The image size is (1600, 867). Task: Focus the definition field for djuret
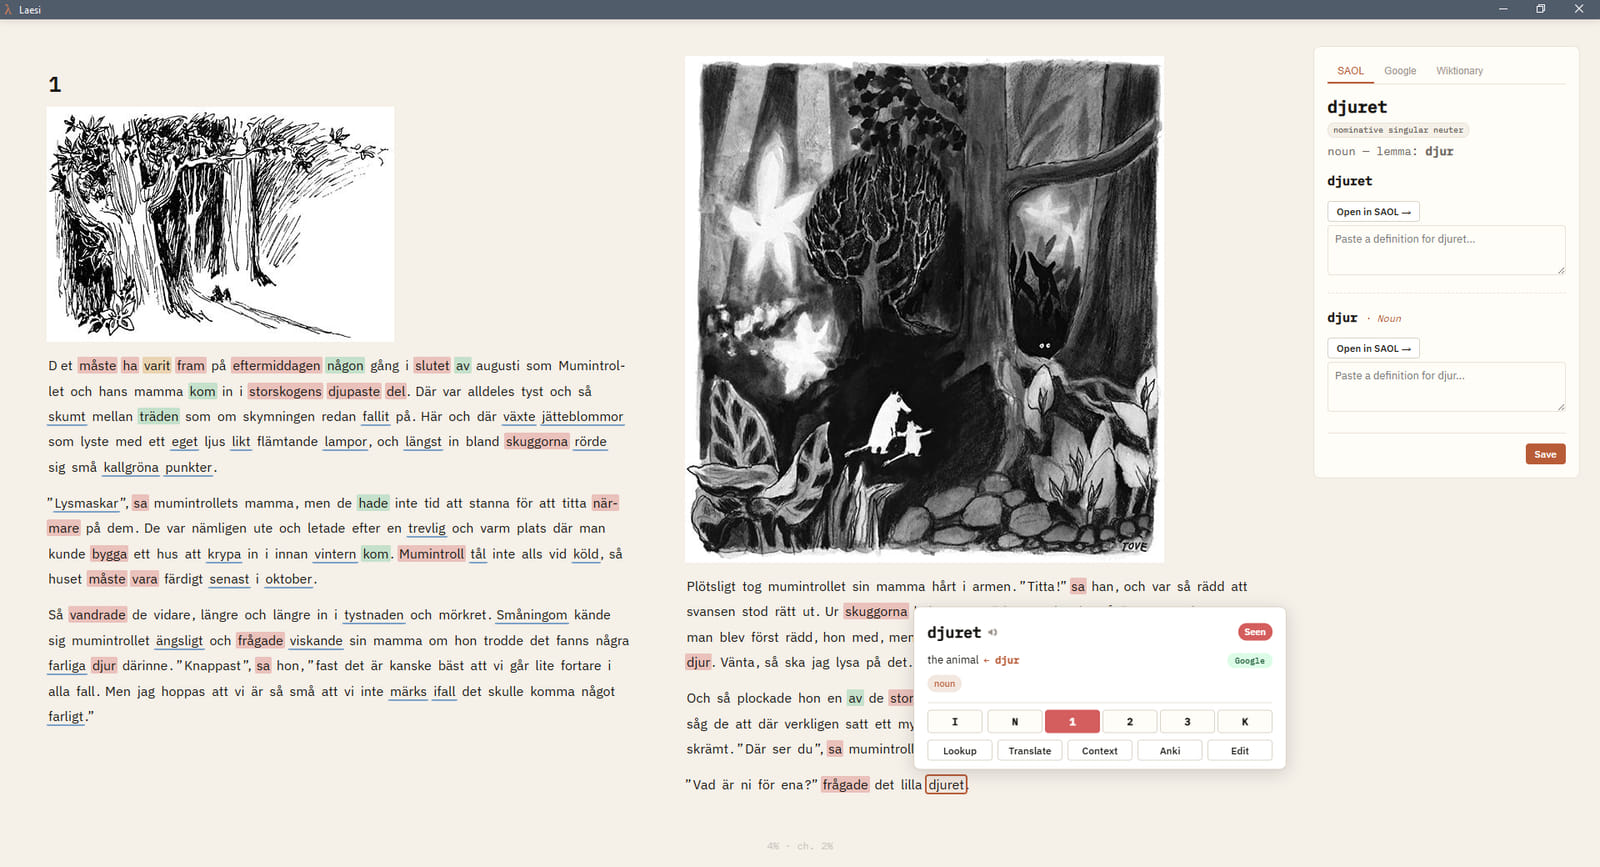tap(1446, 250)
